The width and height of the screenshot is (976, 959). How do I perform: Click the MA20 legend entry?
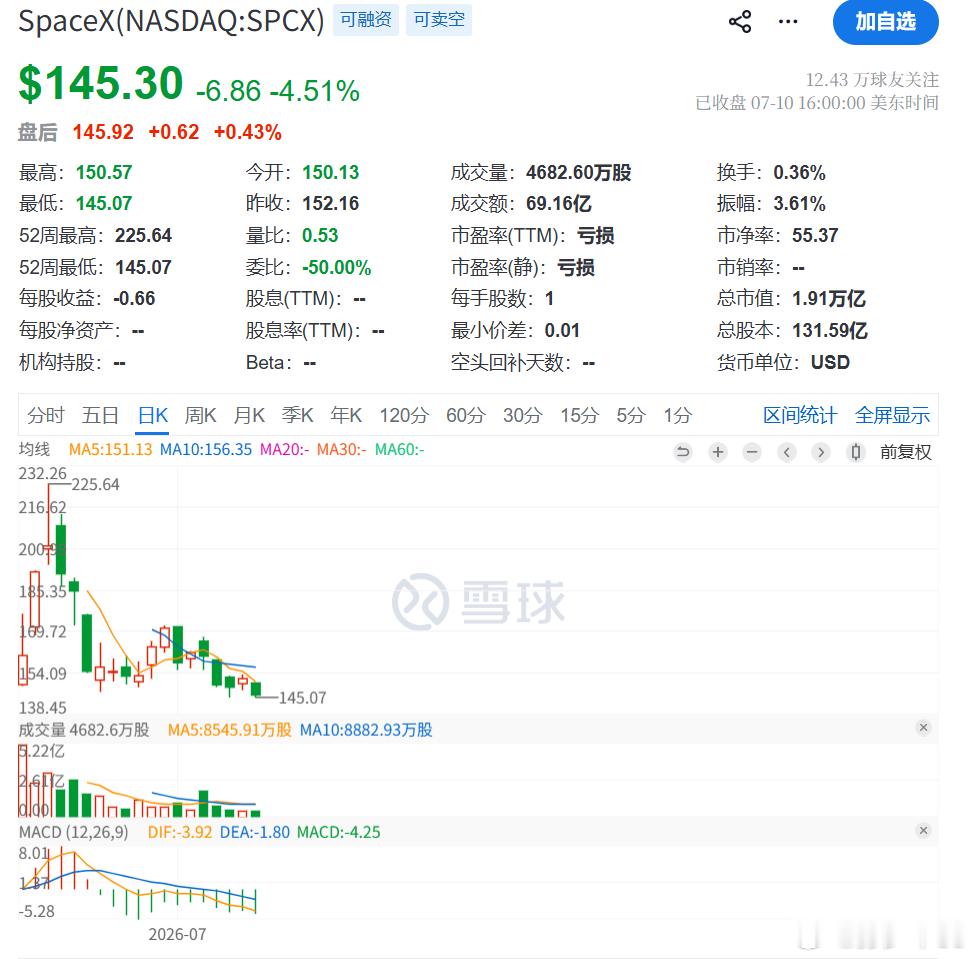284,449
